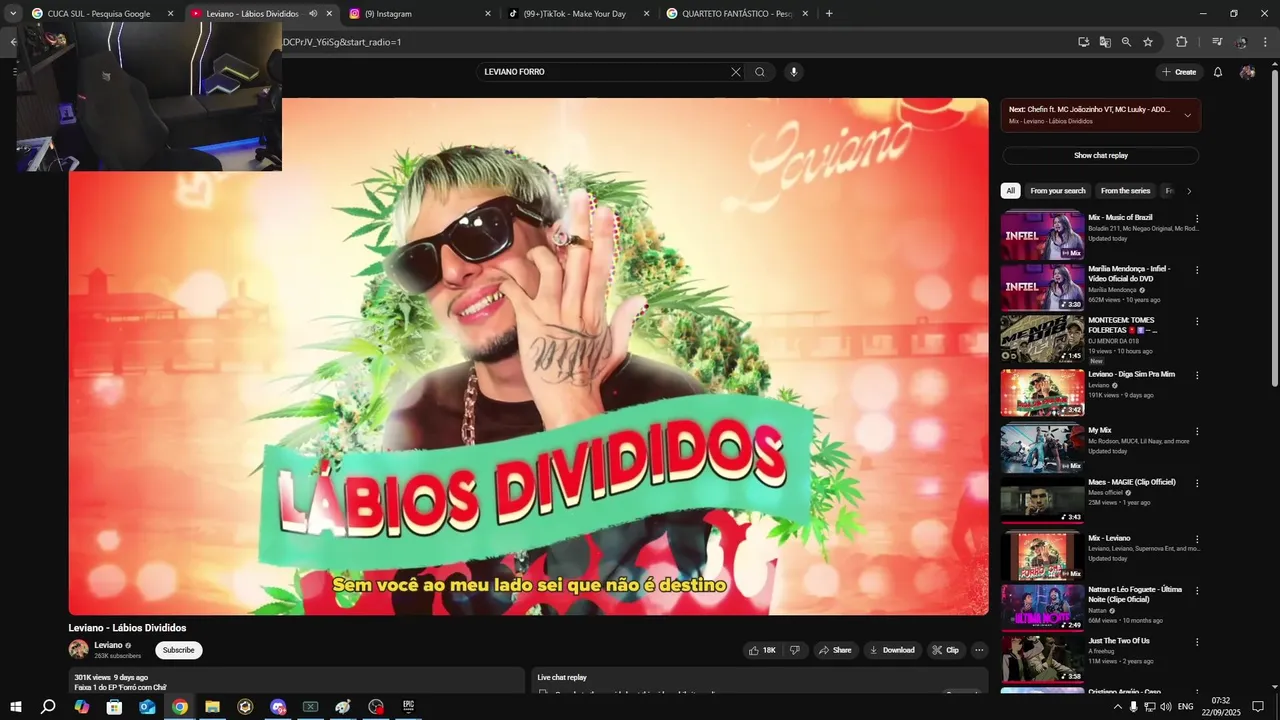The image size is (1280, 720).
Task: Open My Mix playlist thumbnail
Action: (1042, 448)
